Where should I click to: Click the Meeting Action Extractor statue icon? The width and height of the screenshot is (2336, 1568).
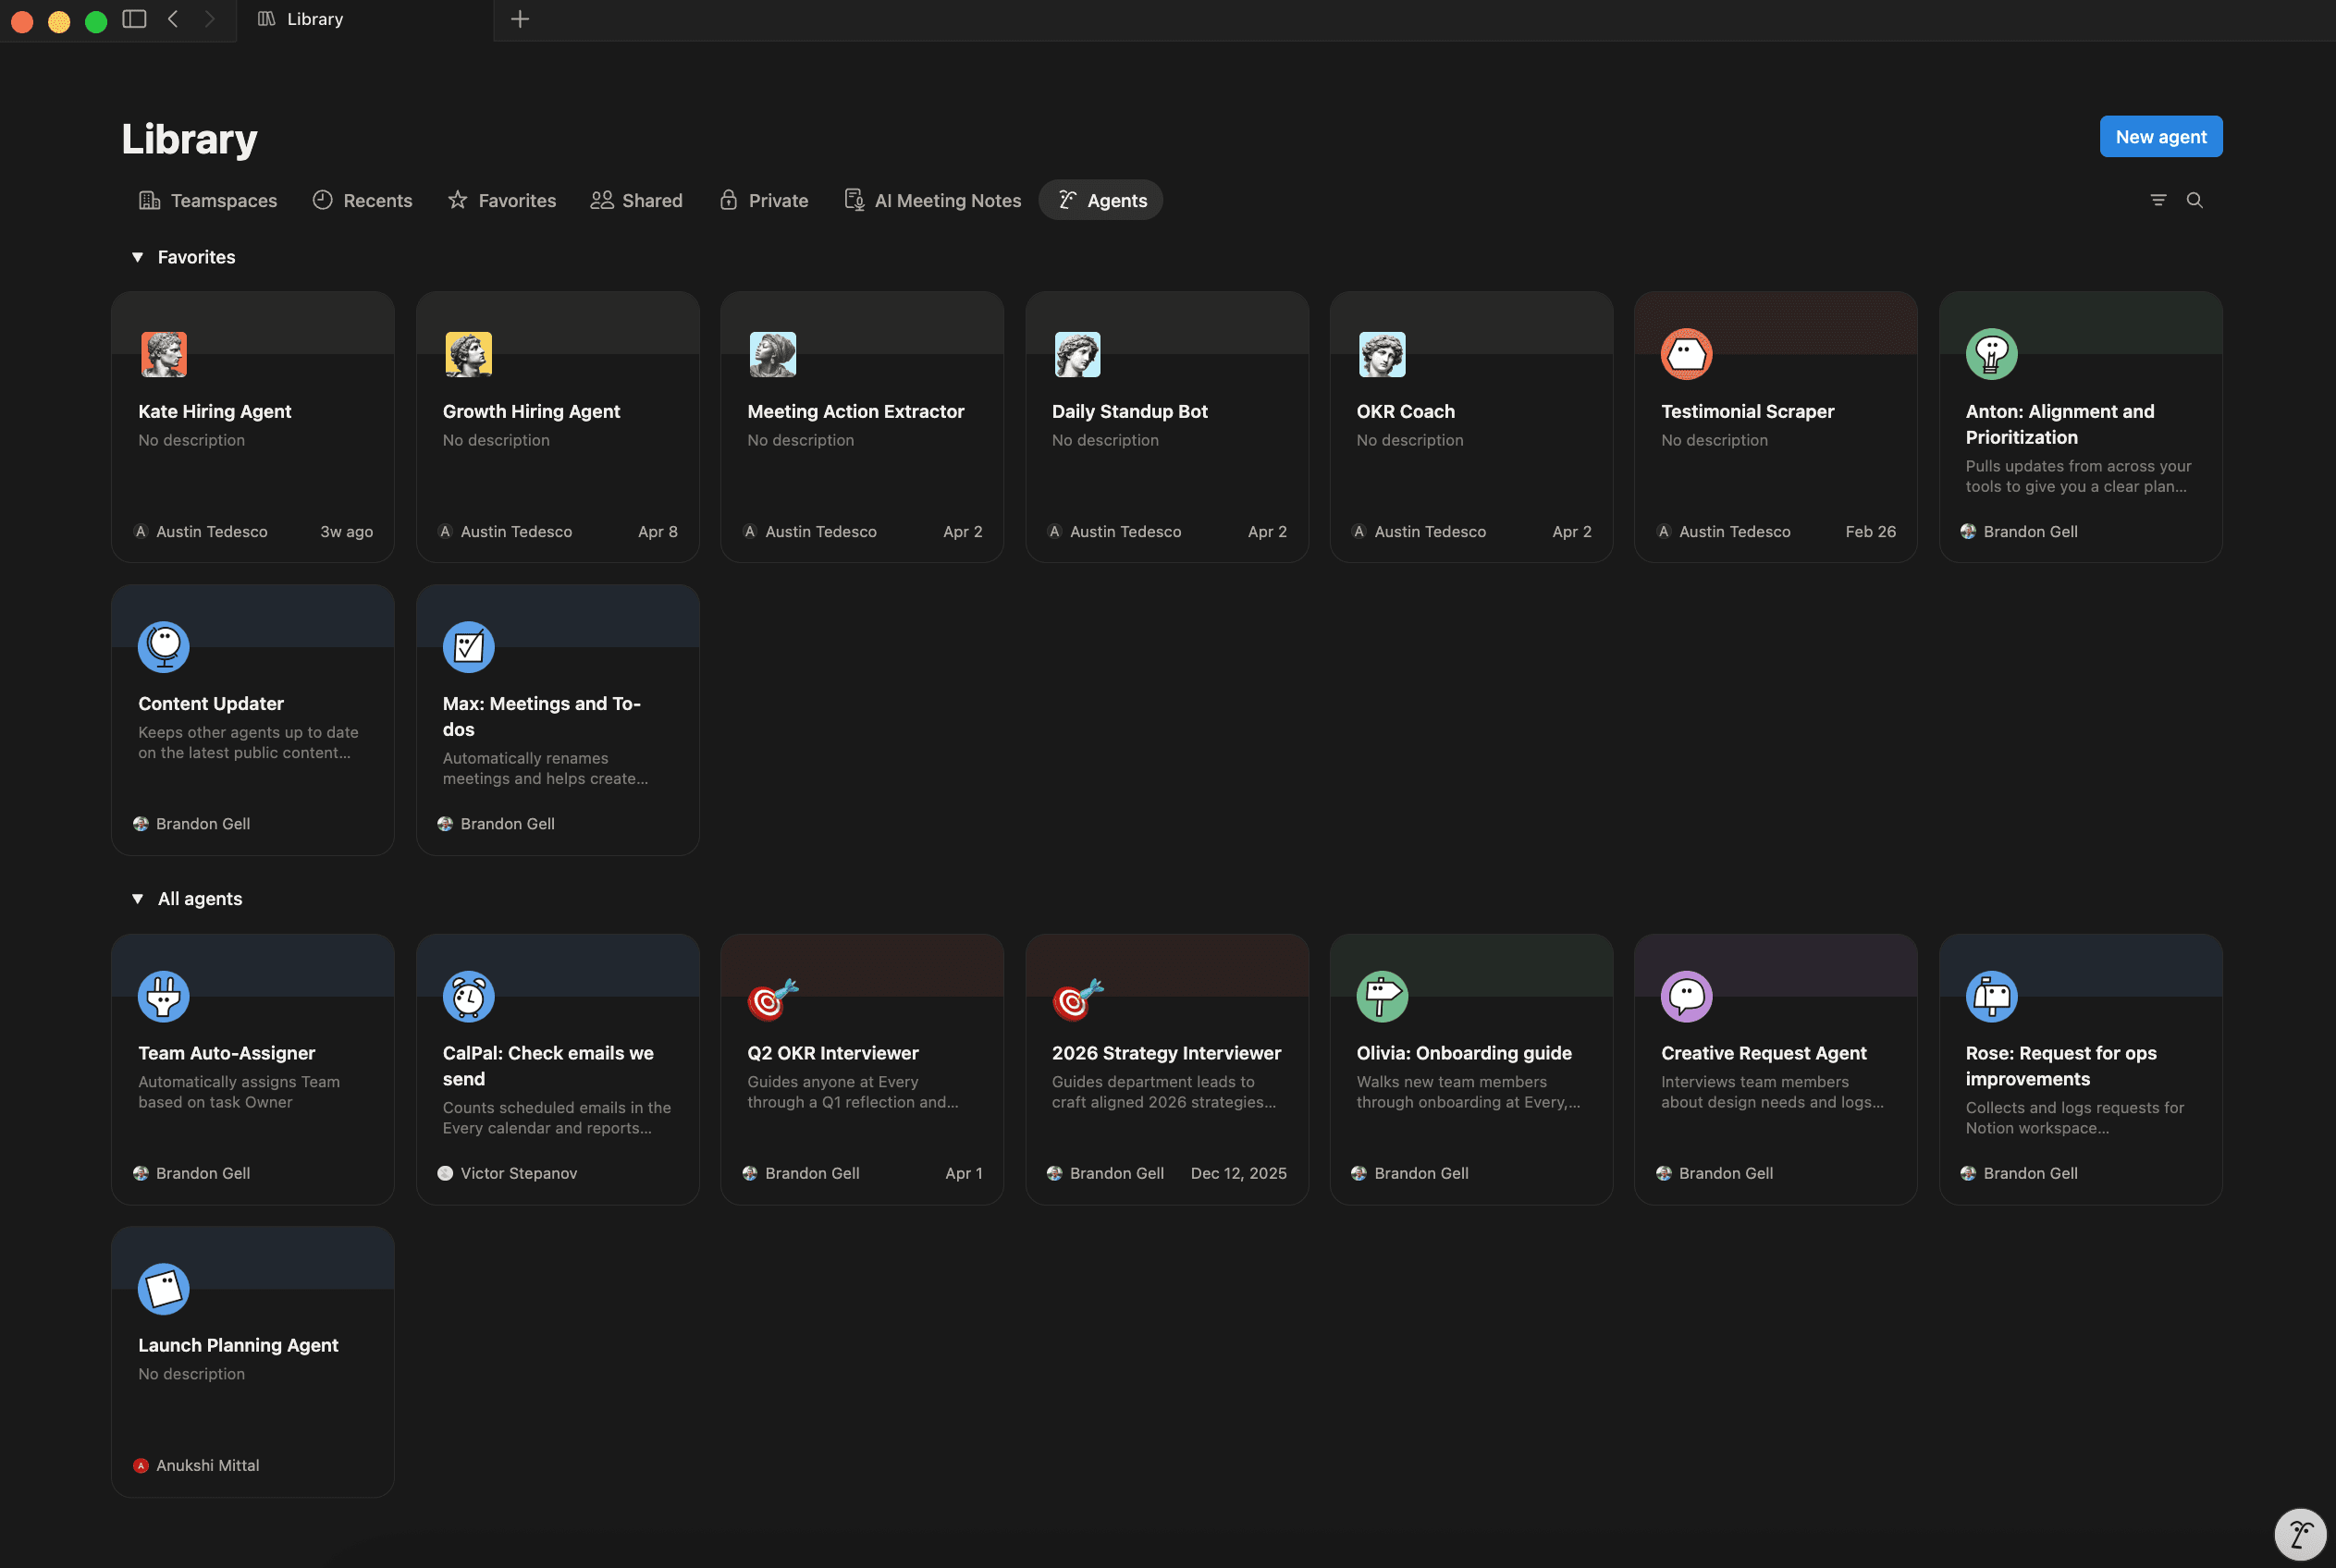[772, 354]
